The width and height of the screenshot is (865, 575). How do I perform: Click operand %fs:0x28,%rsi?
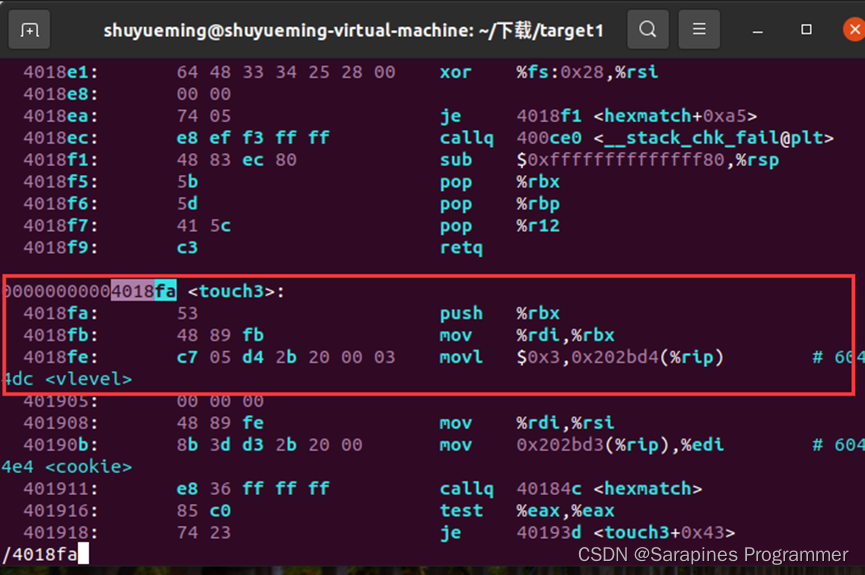click(x=587, y=72)
